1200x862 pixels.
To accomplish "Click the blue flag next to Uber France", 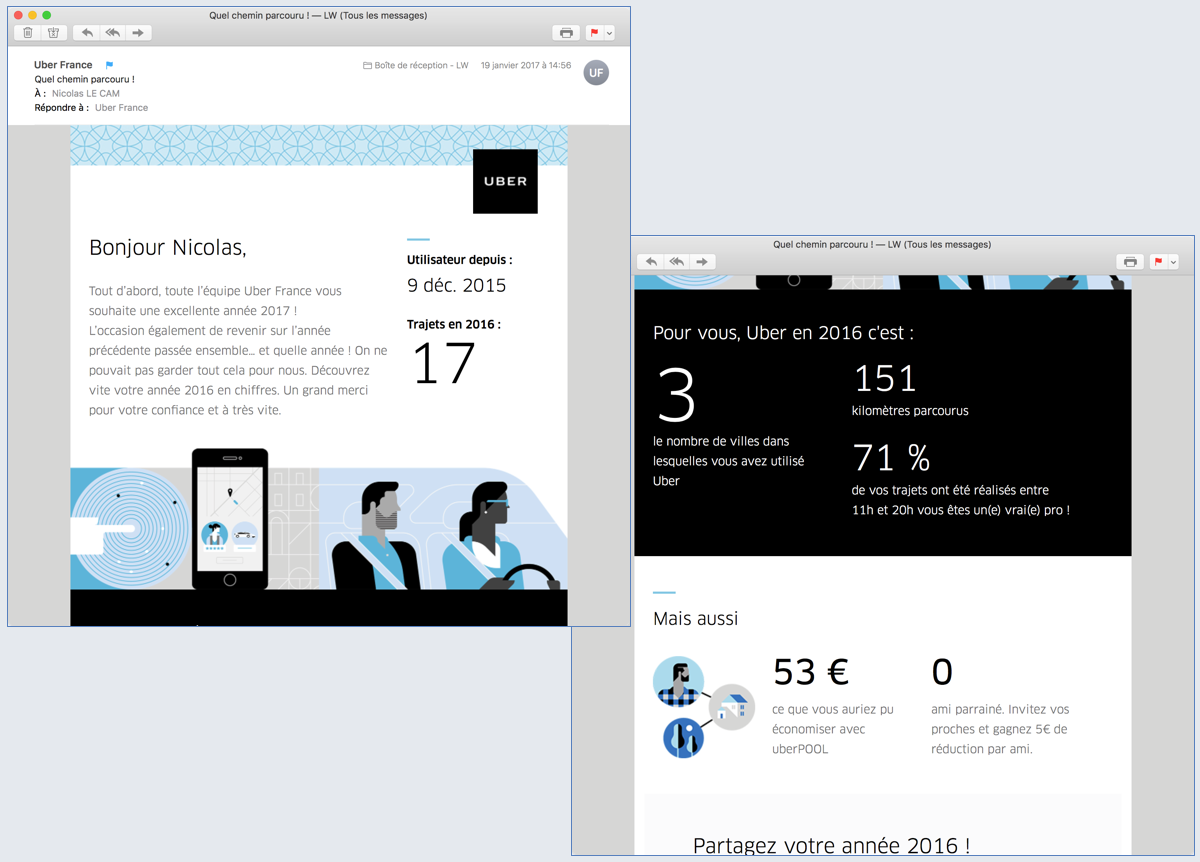I will click(x=109, y=65).
